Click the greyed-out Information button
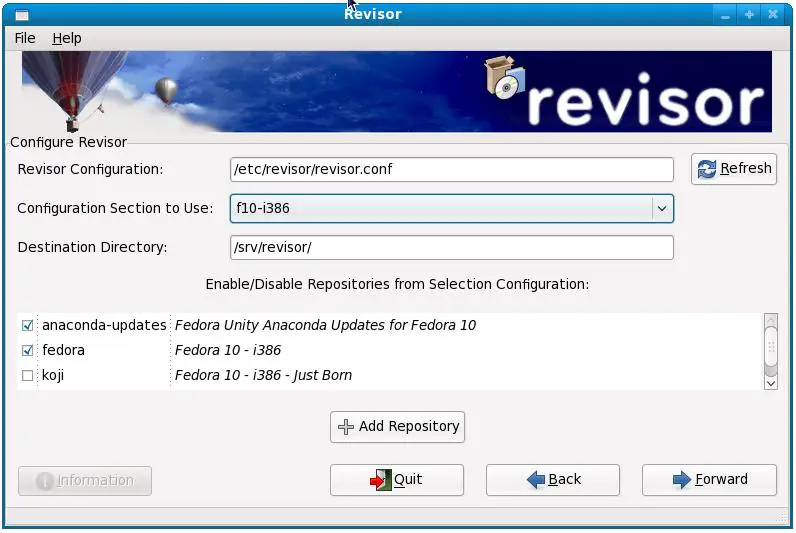796x533 pixels. pyautogui.click(x=85, y=481)
